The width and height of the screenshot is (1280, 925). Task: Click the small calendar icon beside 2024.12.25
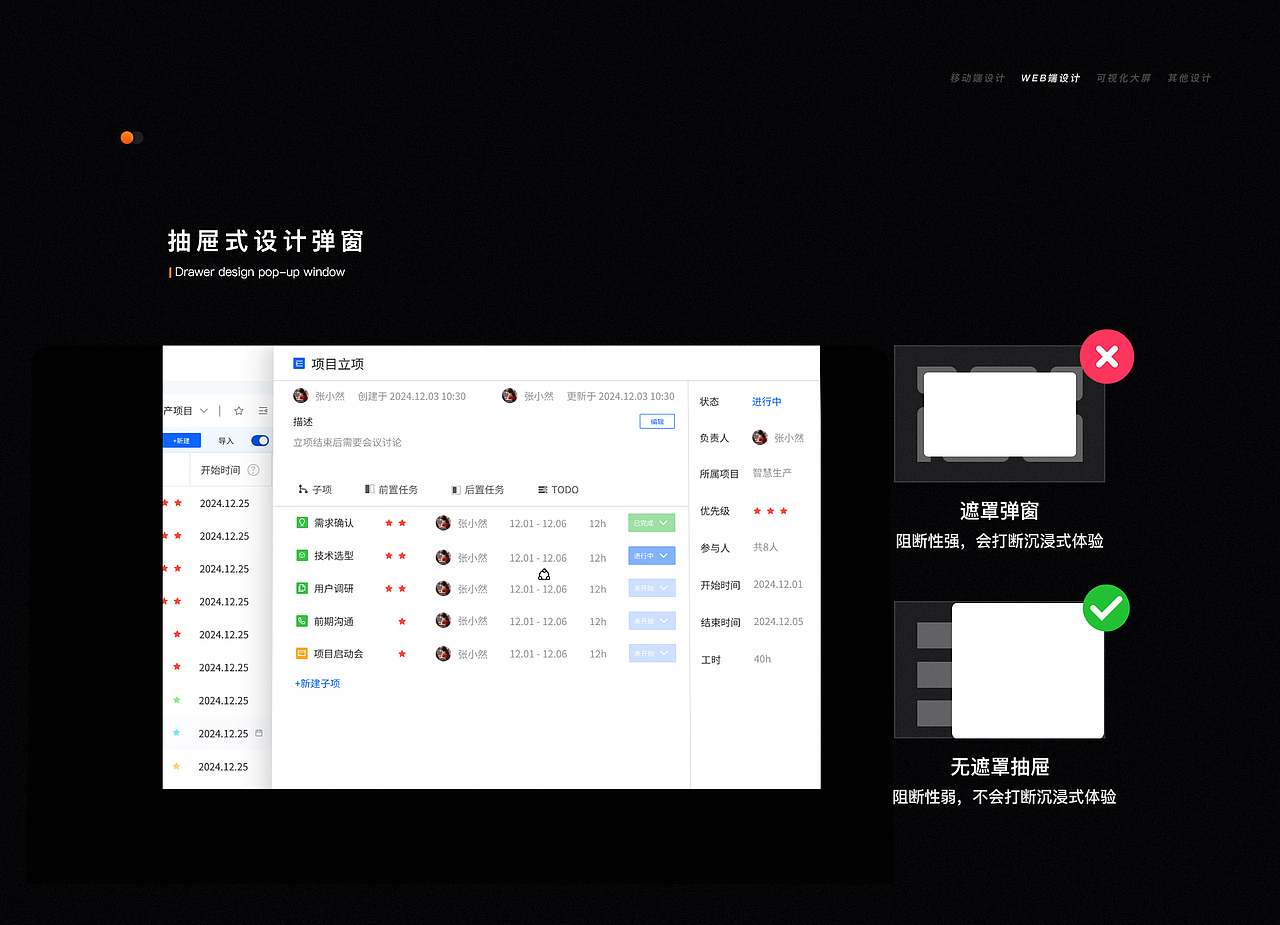(x=259, y=733)
